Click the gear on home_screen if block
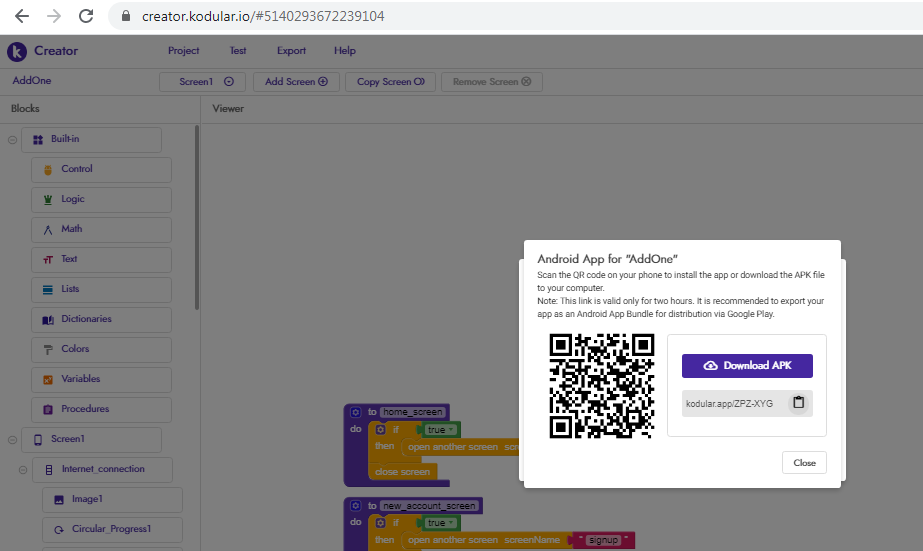The width and height of the screenshot is (923, 551). 380,430
